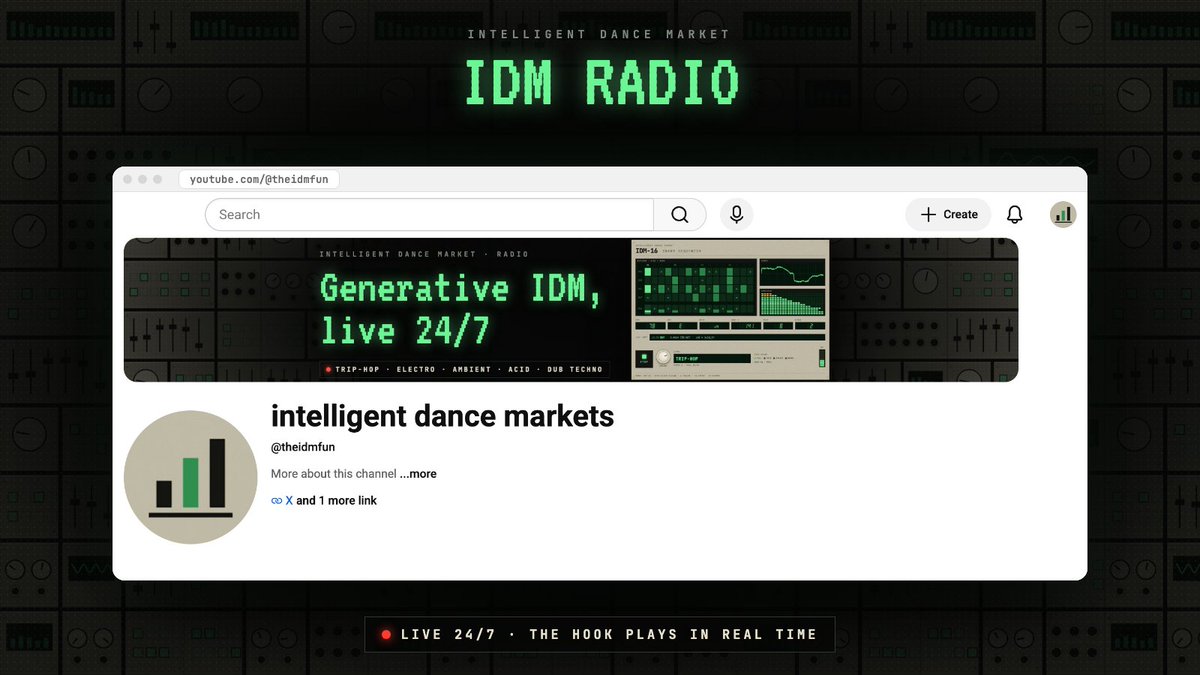The height and width of the screenshot is (675, 1200).
Task: Click the 'intelligent dance markets' channel name
Action: [442, 416]
